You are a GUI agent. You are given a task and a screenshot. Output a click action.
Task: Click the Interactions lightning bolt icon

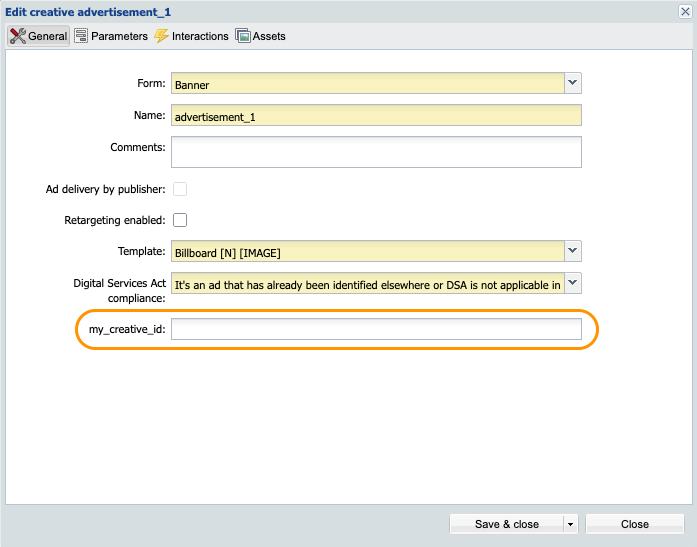(161, 36)
